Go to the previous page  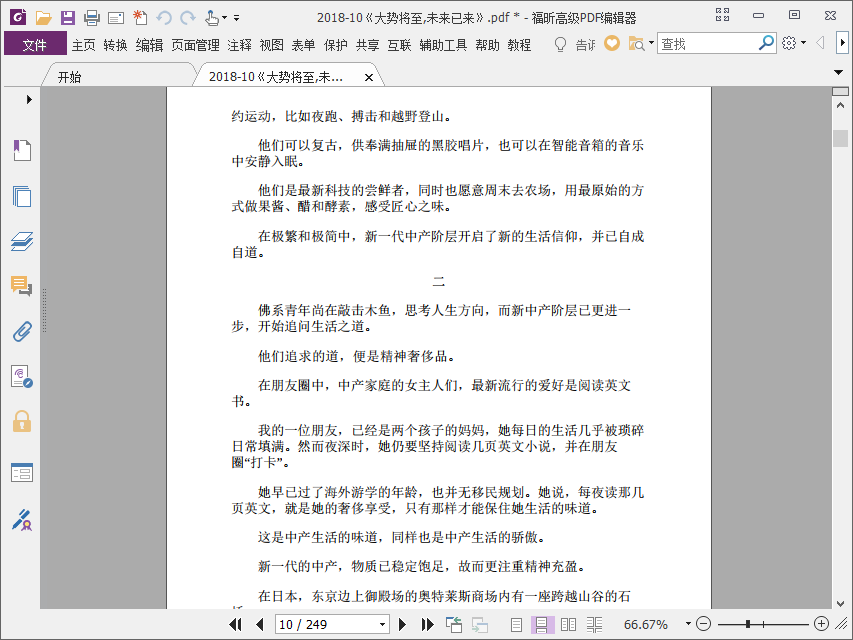click(259, 624)
